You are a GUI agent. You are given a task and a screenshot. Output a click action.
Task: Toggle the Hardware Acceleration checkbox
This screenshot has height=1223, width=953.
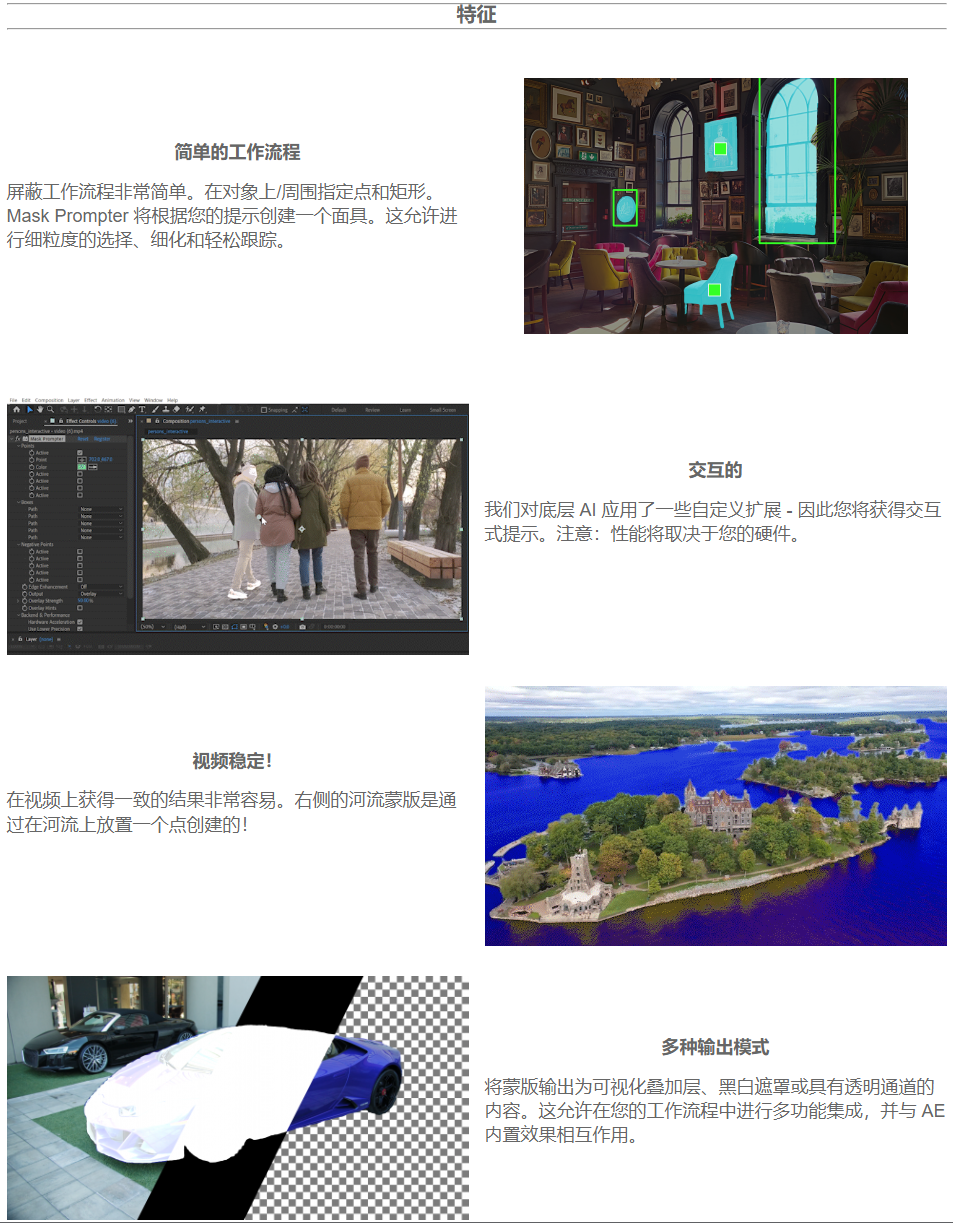click(80, 622)
